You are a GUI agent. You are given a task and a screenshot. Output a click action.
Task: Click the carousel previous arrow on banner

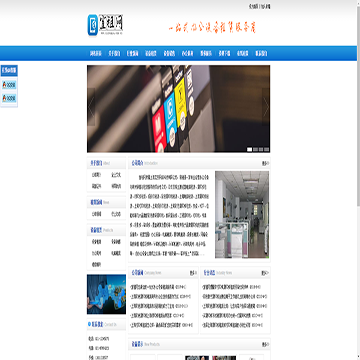tap(91, 107)
